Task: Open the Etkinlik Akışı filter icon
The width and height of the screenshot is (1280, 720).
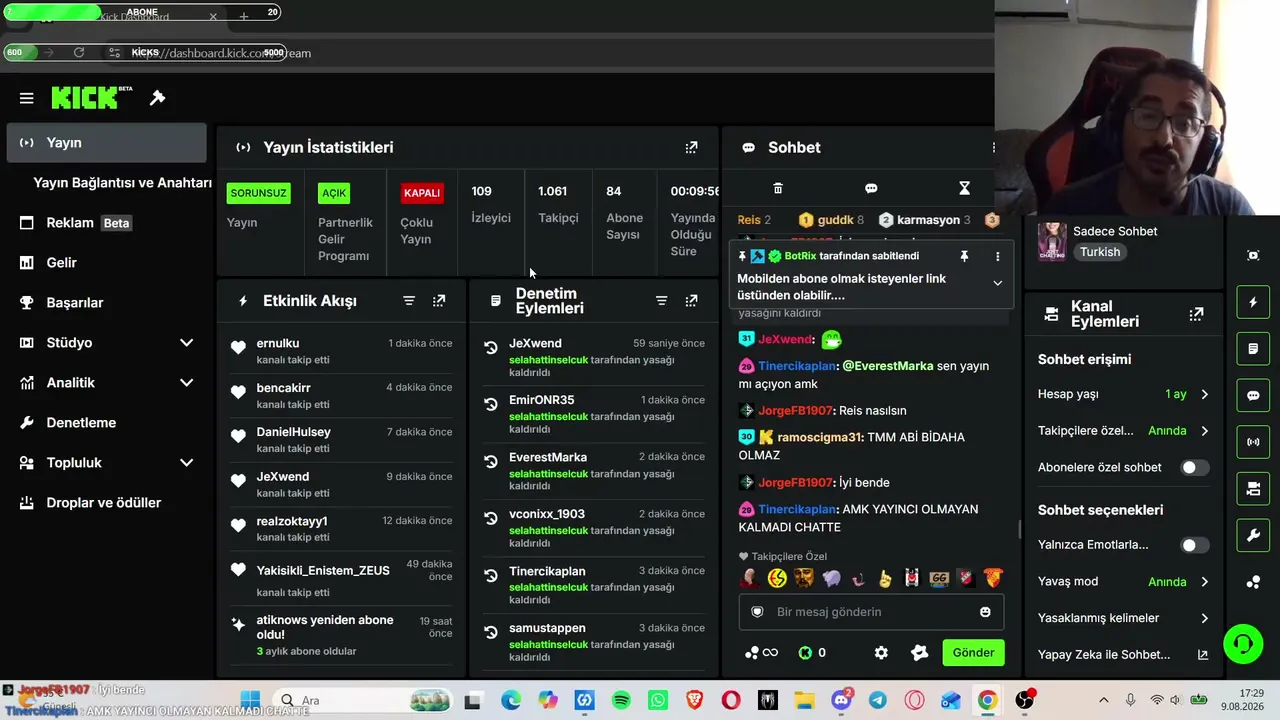Action: pos(409,301)
